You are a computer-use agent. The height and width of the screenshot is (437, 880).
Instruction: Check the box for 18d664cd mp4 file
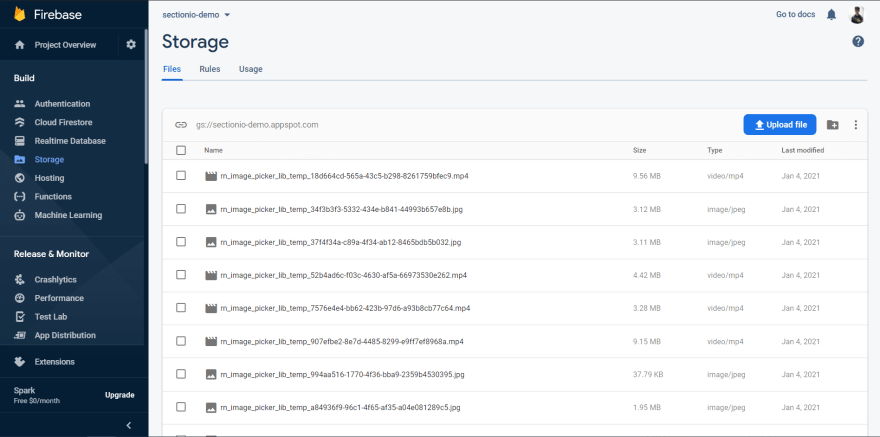[181, 176]
